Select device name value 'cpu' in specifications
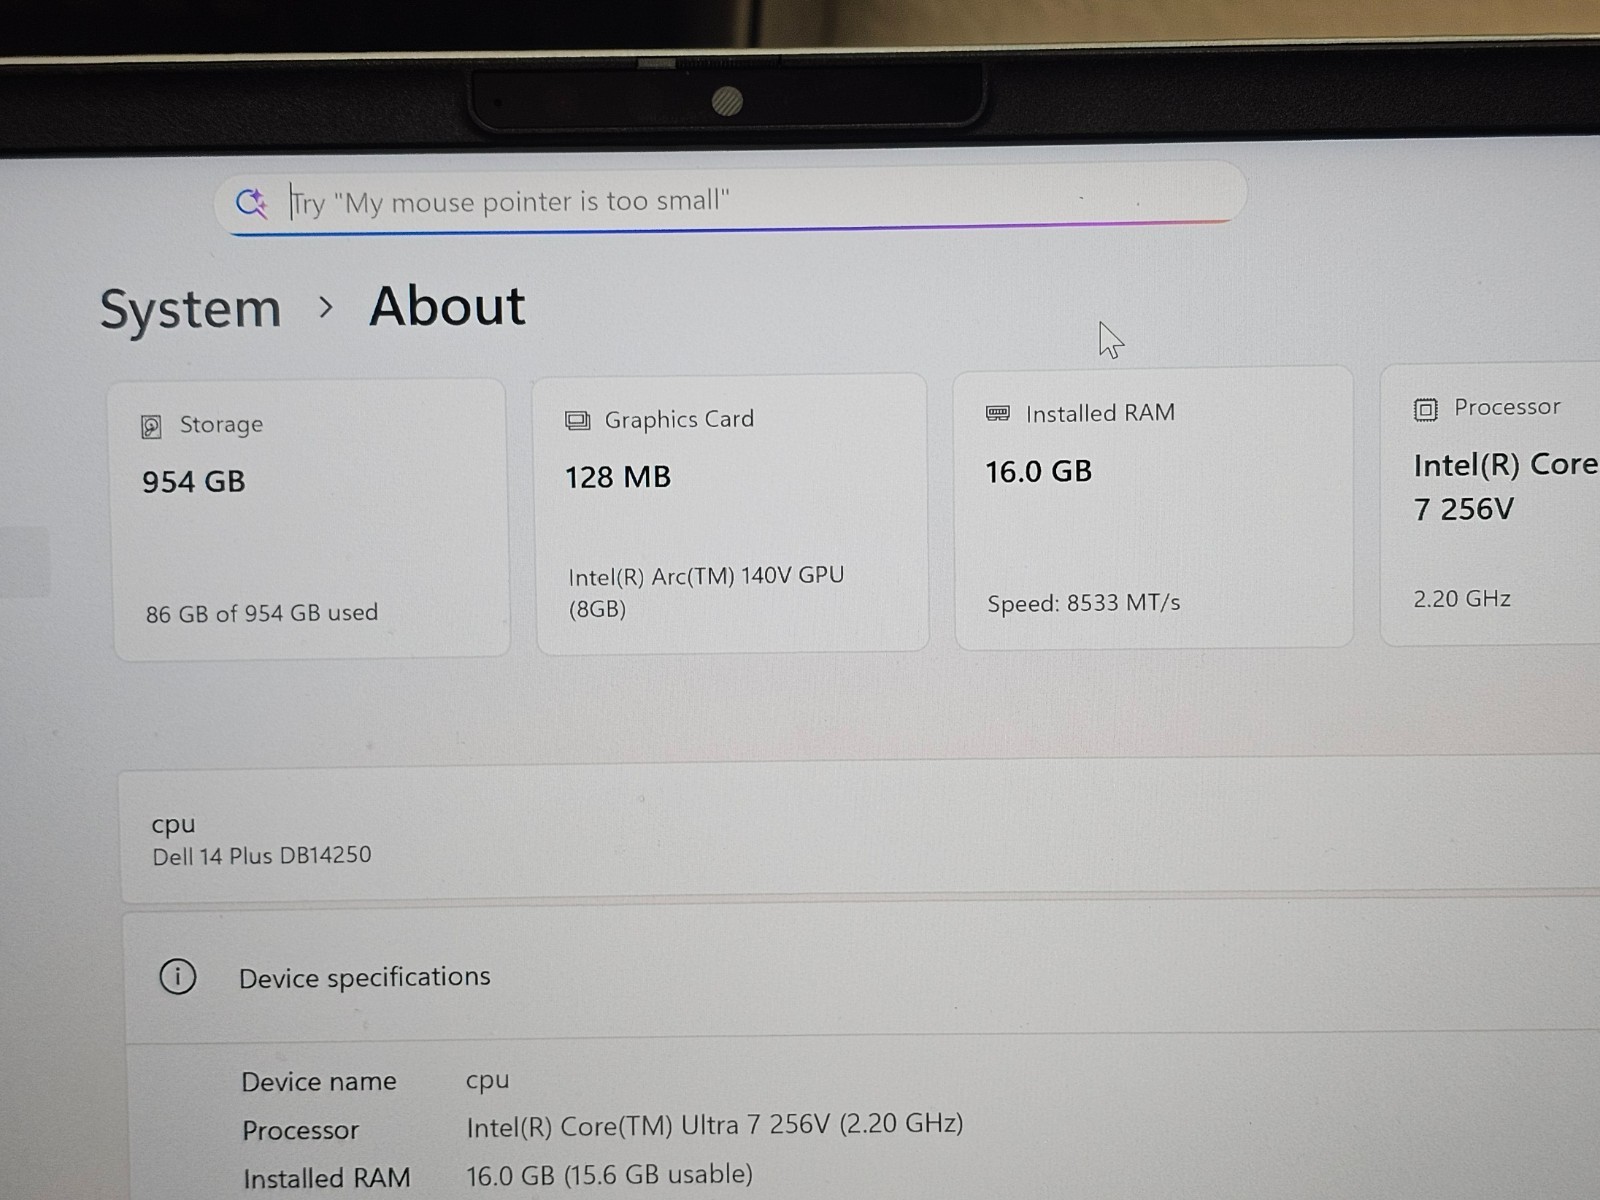The width and height of the screenshot is (1600, 1200). [x=488, y=1081]
